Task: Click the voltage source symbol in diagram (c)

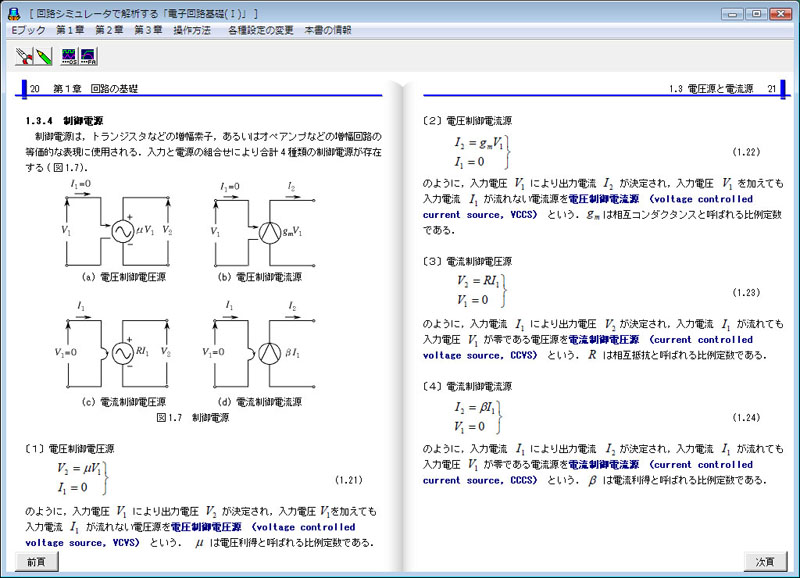Action: [123, 353]
